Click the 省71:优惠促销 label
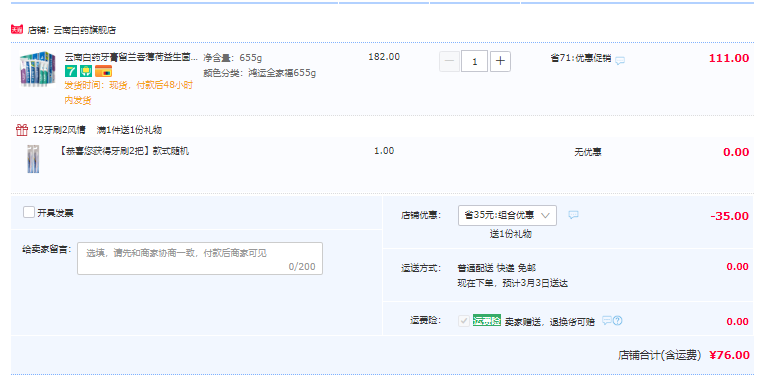The width and height of the screenshot is (760, 378). pos(581,58)
